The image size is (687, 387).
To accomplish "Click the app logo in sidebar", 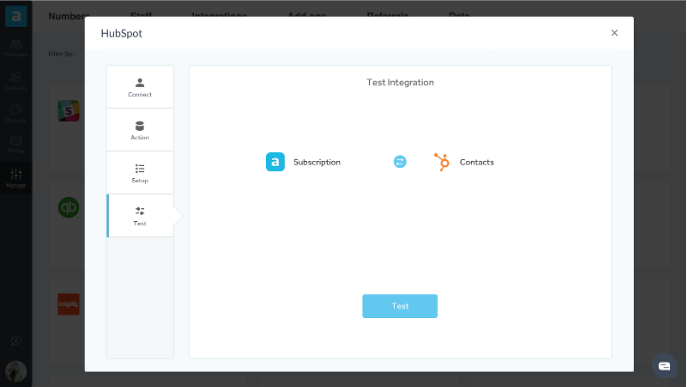I will [16, 16].
